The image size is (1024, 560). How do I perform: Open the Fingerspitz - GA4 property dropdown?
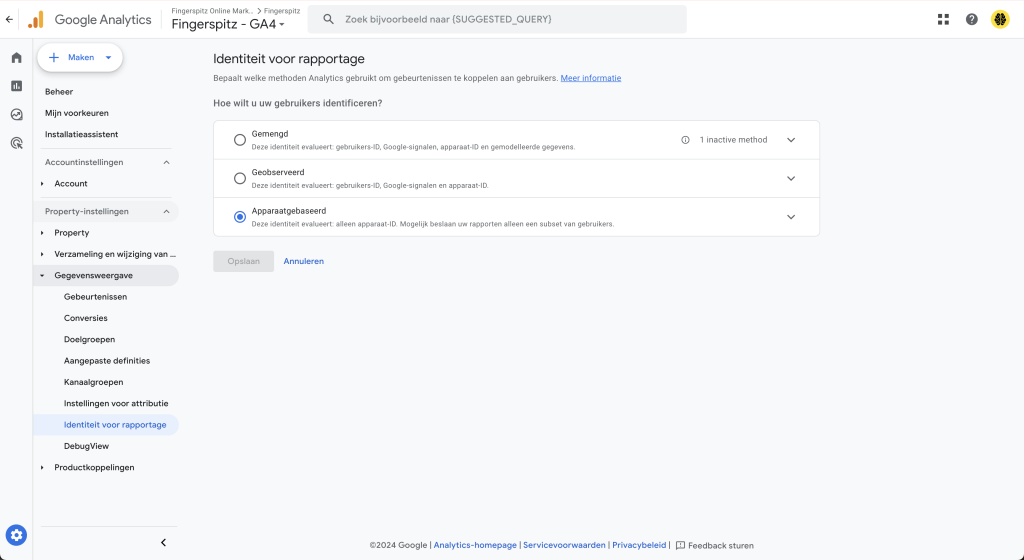tap(228, 25)
